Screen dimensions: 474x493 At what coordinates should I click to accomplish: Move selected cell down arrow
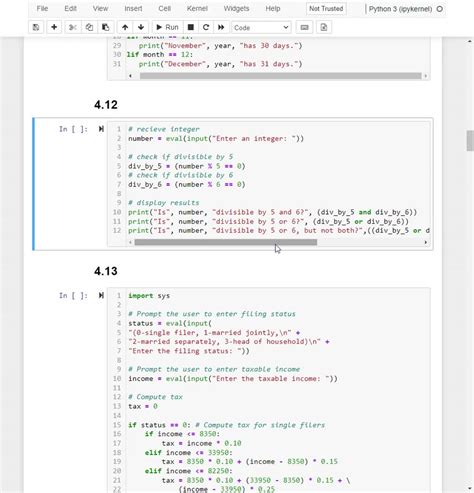(x=141, y=27)
